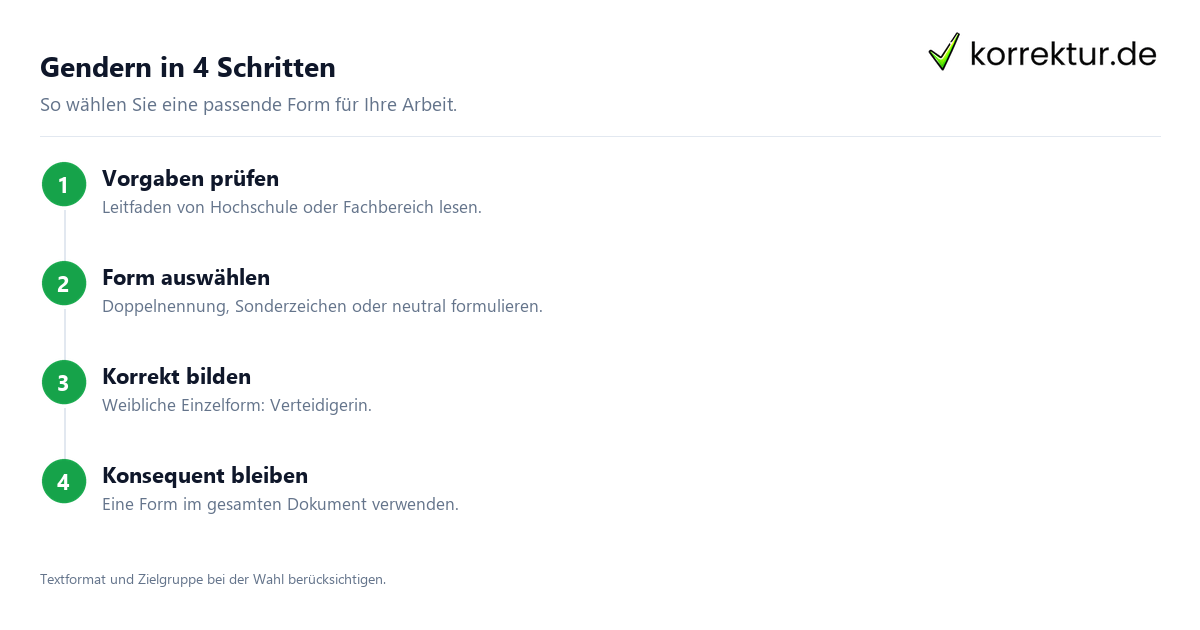This screenshot has height=630, width=1200.
Task: Select the 'Korrekt bilden' heading
Action: point(176,377)
